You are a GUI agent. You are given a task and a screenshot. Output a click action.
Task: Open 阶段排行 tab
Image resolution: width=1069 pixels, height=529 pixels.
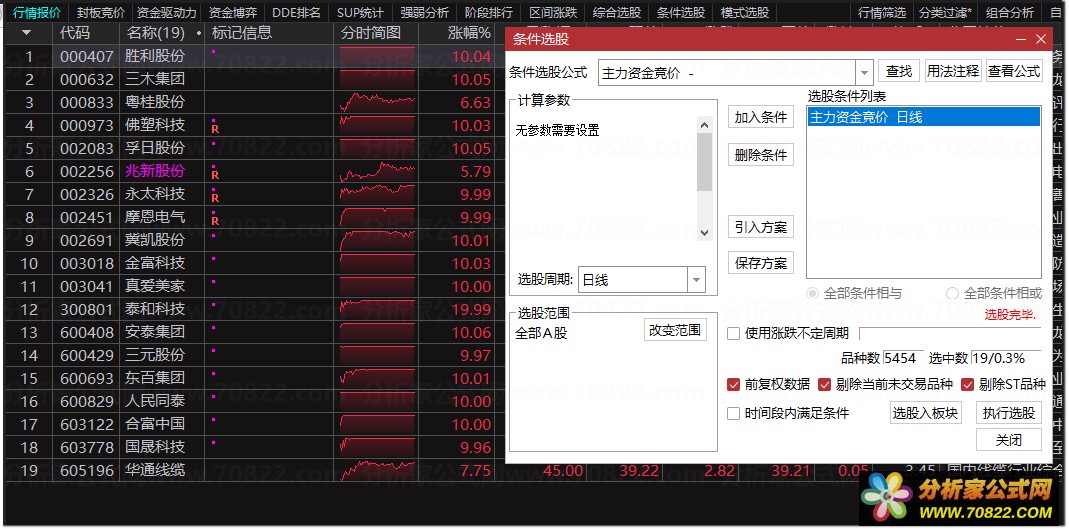click(489, 12)
